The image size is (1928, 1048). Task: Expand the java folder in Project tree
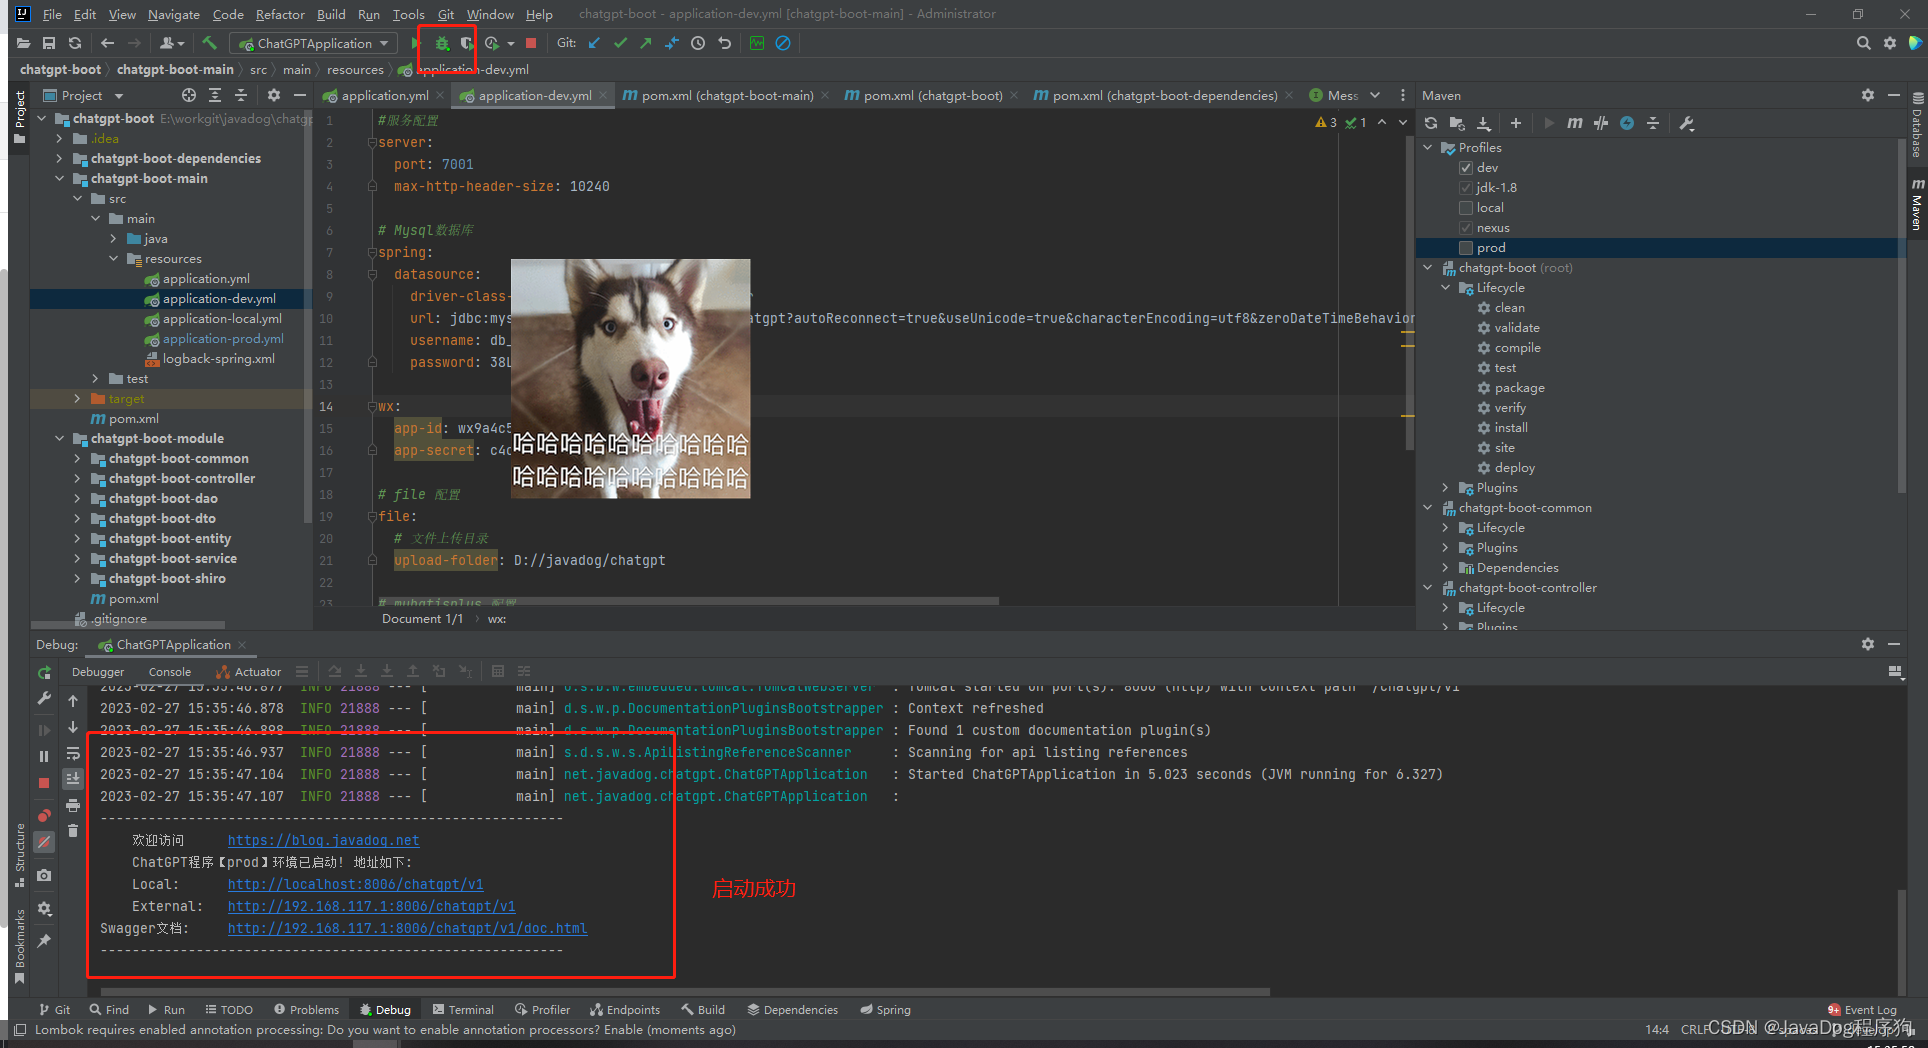coord(114,239)
